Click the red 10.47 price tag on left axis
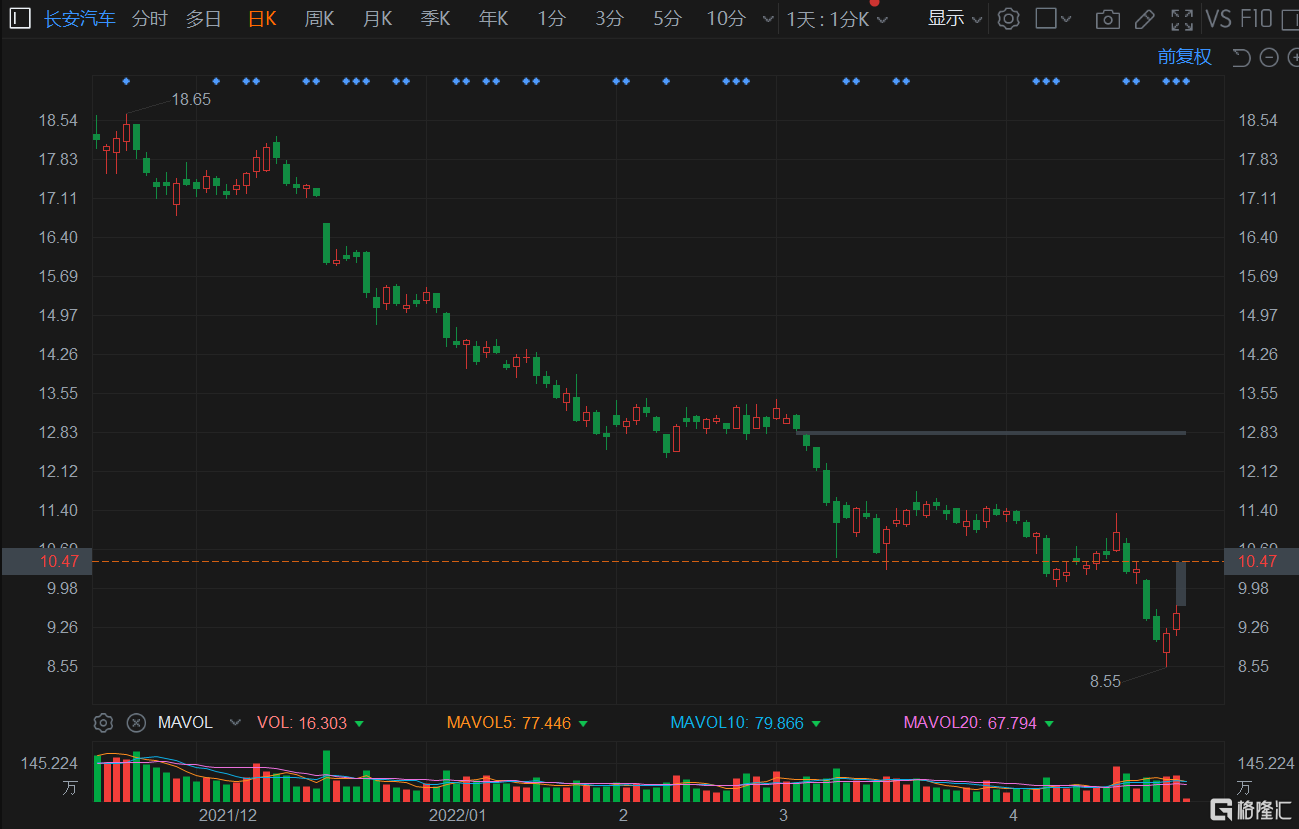The image size is (1299, 829). tap(46, 561)
